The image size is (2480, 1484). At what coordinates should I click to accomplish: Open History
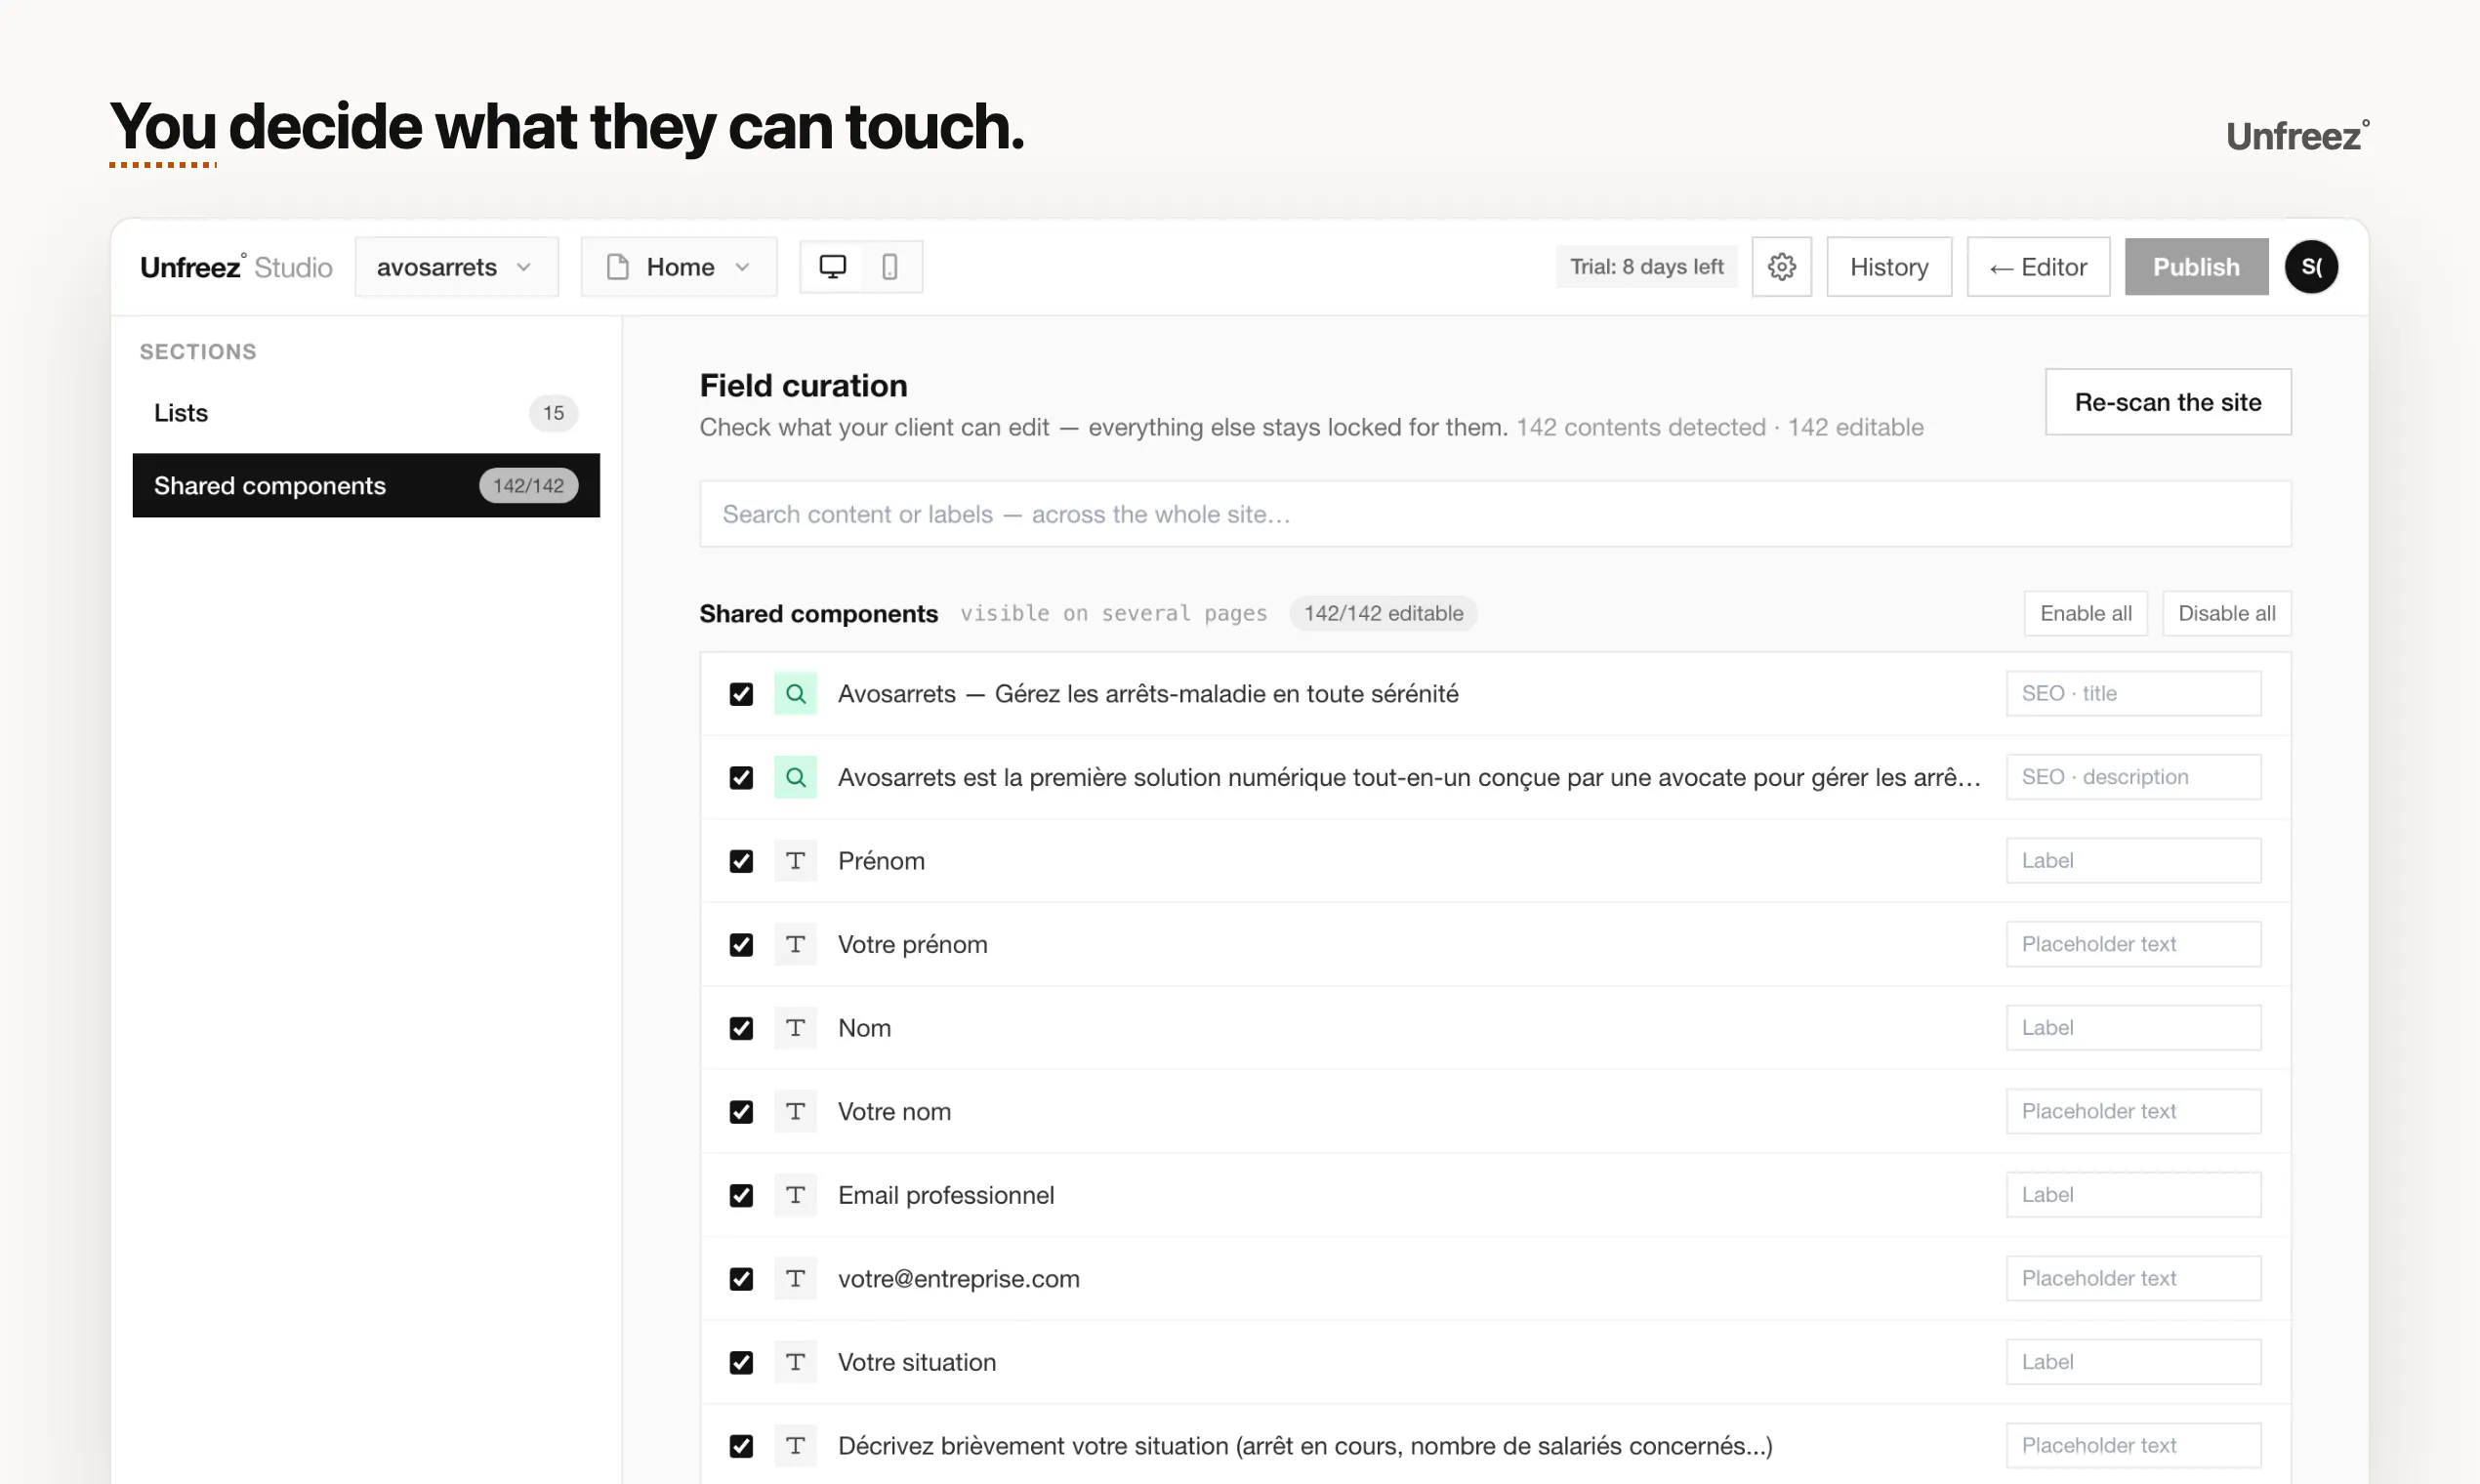tap(1889, 267)
